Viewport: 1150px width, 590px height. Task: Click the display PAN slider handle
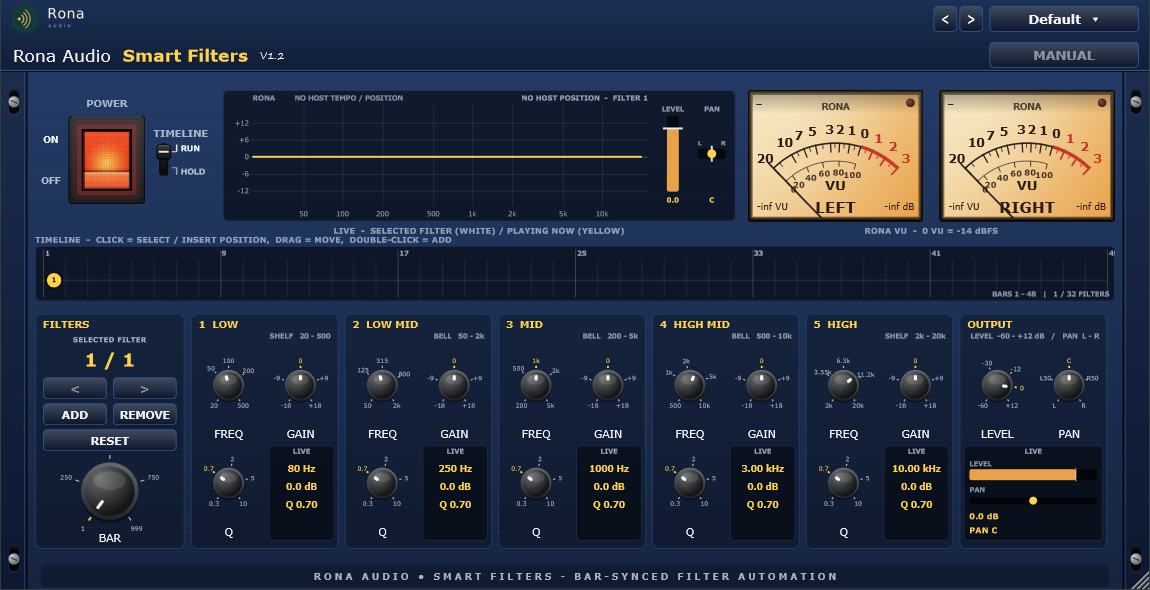pyautogui.click(x=711, y=153)
